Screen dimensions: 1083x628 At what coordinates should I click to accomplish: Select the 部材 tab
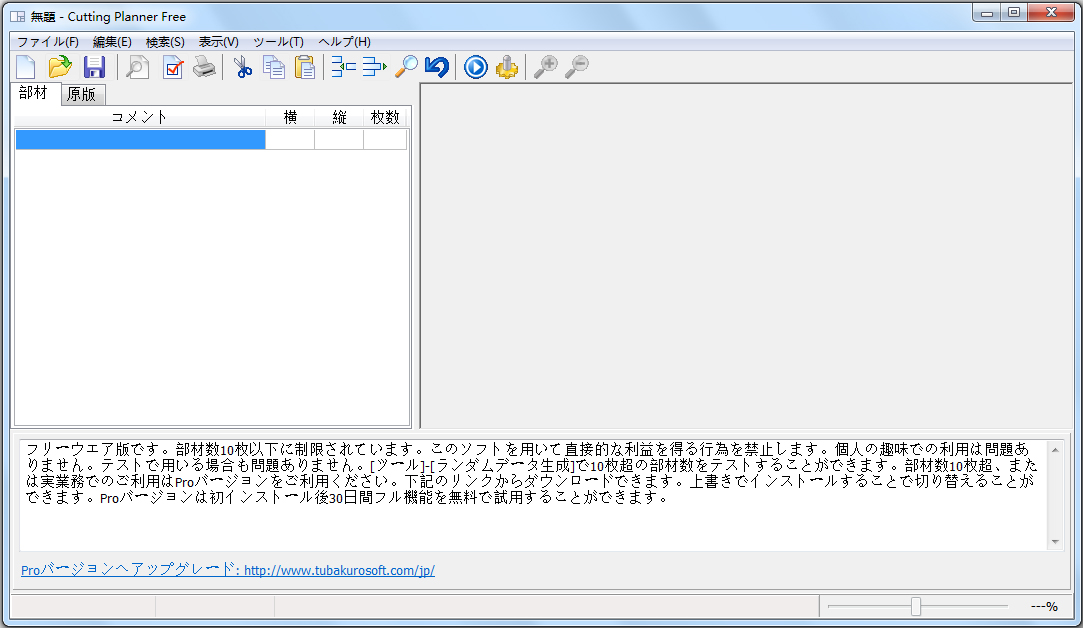pos(33,93)
